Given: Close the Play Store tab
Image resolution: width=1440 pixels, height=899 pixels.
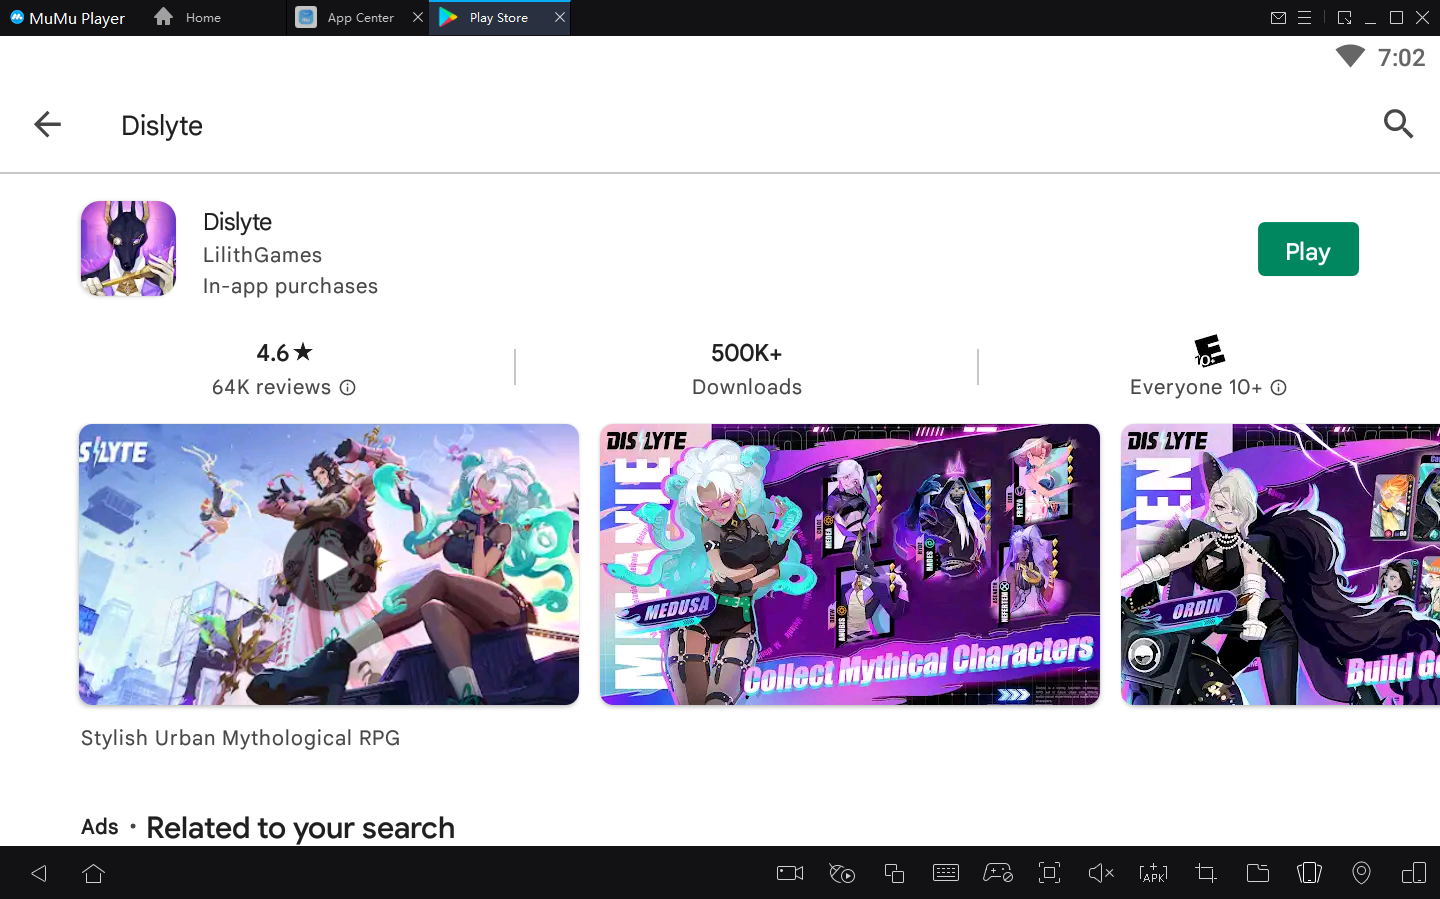Looking at the screenshot, I should [560, 17].
